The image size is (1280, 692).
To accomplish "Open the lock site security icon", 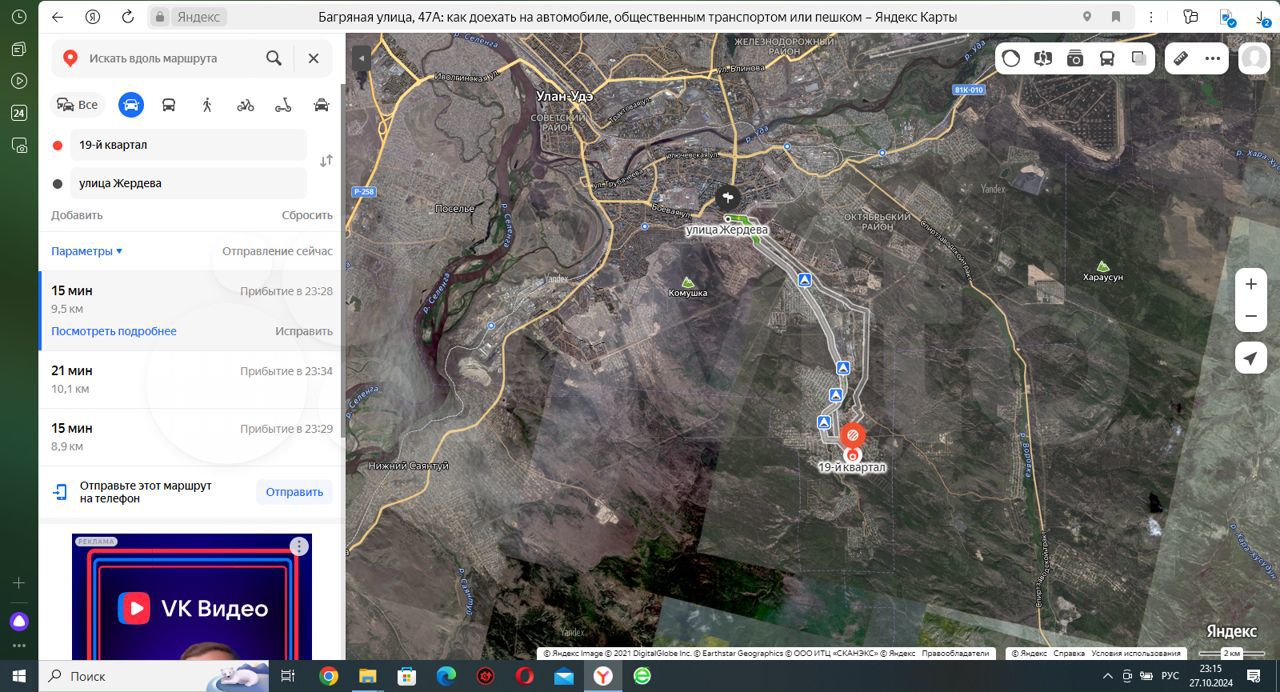I will point(160,17).
